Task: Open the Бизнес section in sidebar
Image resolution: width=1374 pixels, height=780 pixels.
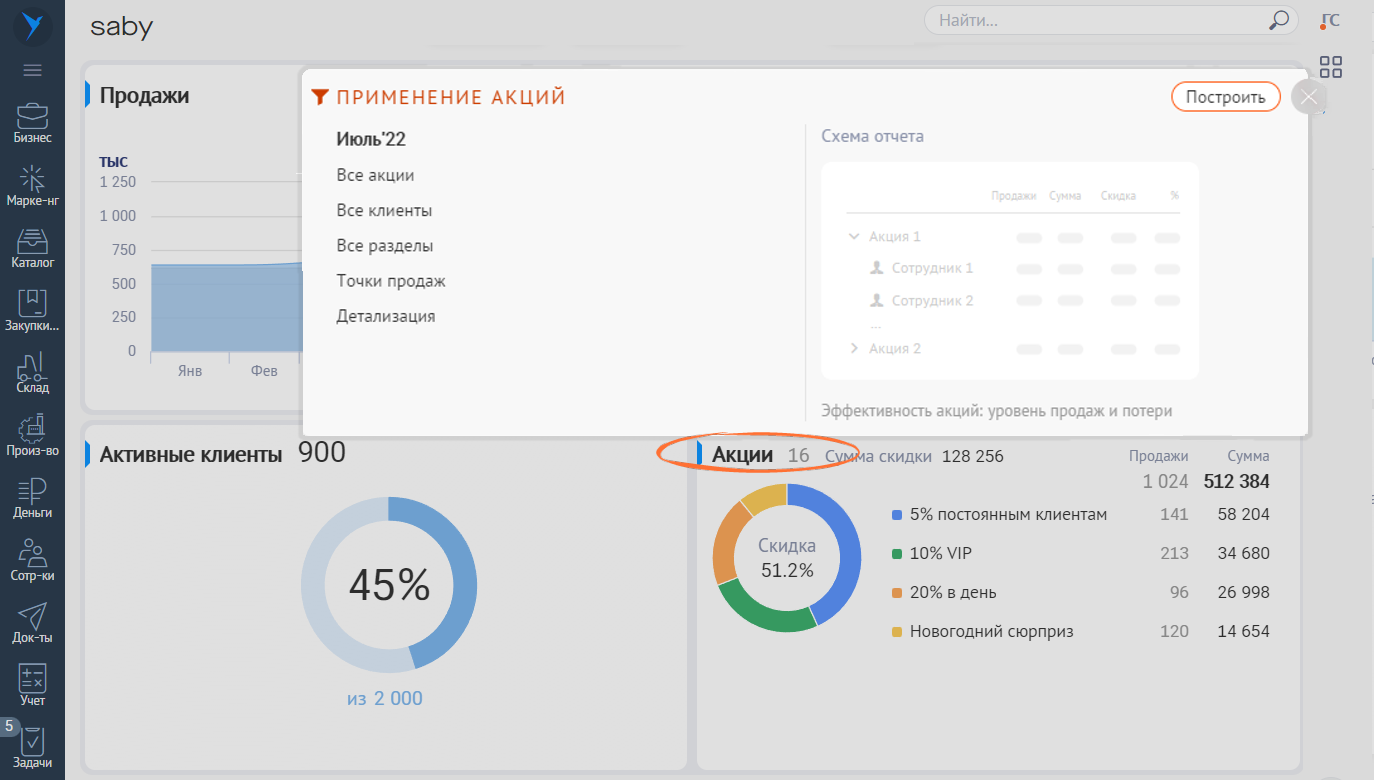Action: [32, 122]
